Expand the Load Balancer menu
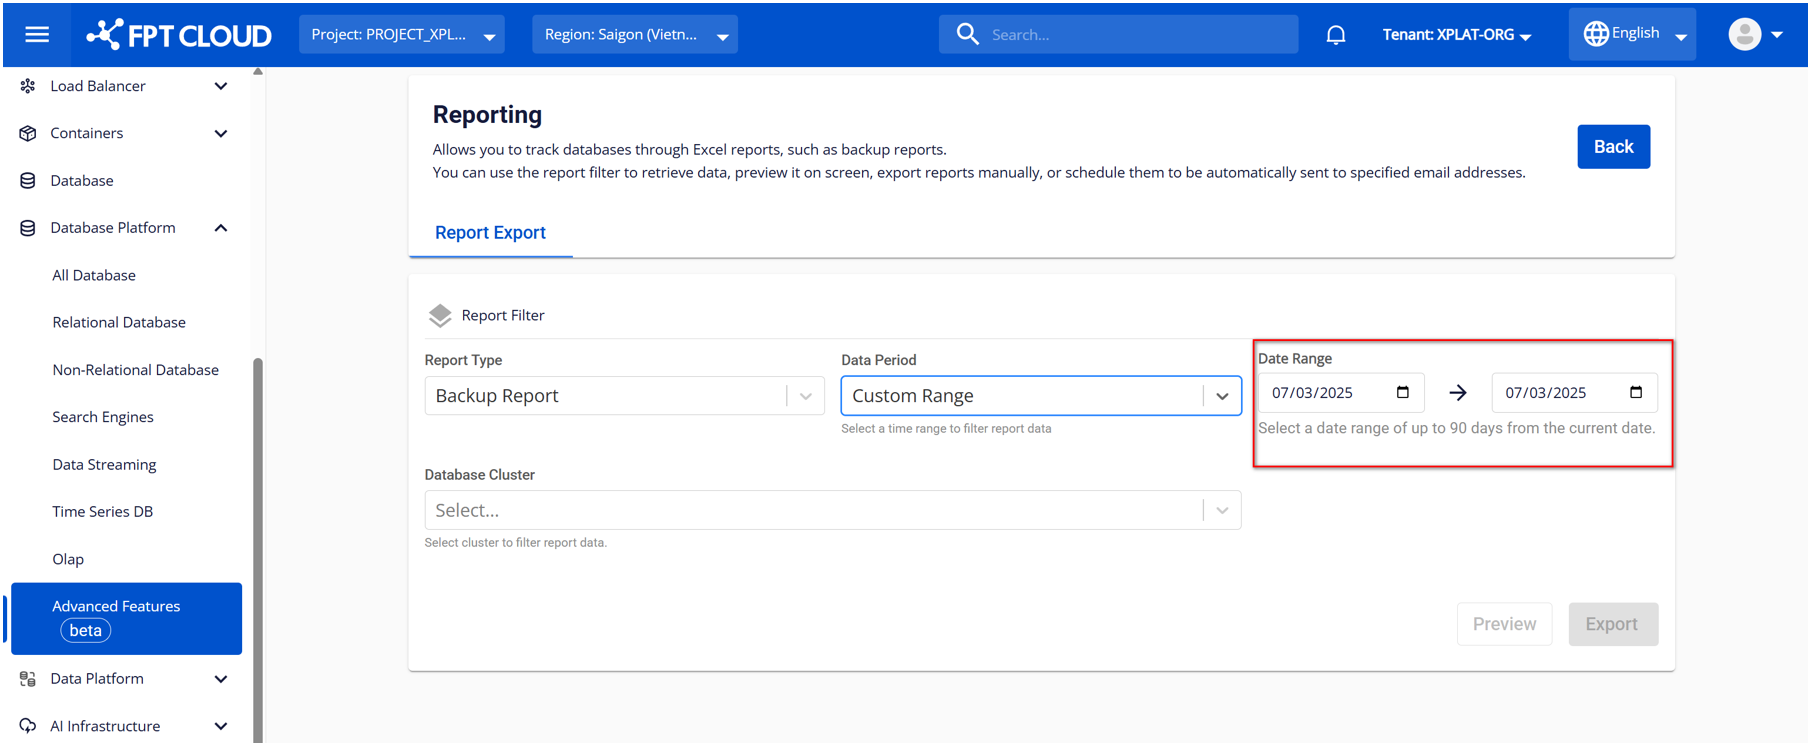The height and width of the screenshot is (743, 1808). [221, 86]
